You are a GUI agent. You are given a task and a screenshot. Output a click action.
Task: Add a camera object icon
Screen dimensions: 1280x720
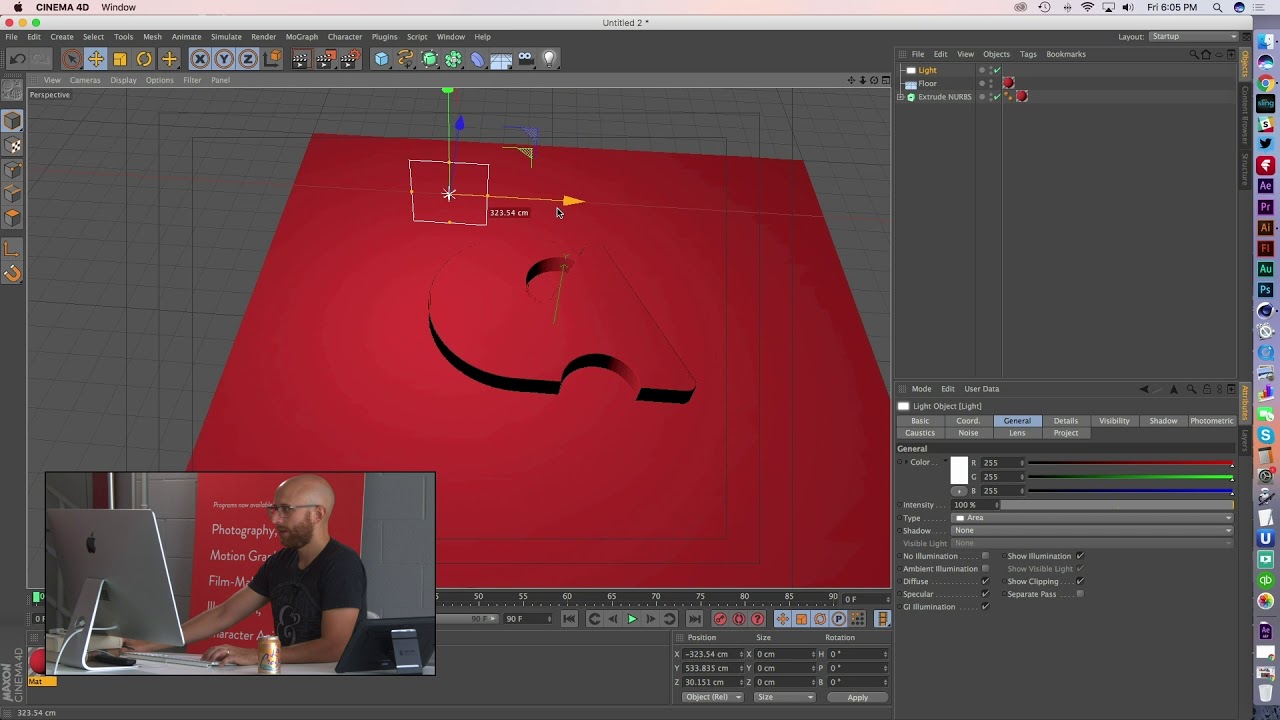click(525, 59)
